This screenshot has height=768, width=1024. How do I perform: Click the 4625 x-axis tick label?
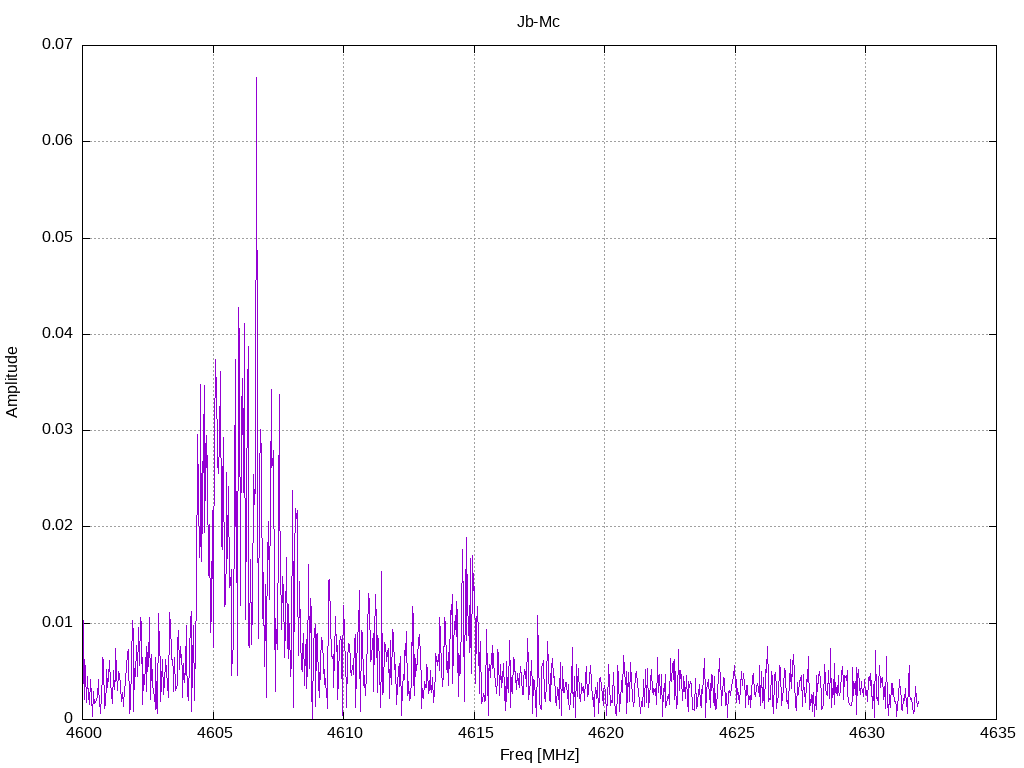coord(735,734)
